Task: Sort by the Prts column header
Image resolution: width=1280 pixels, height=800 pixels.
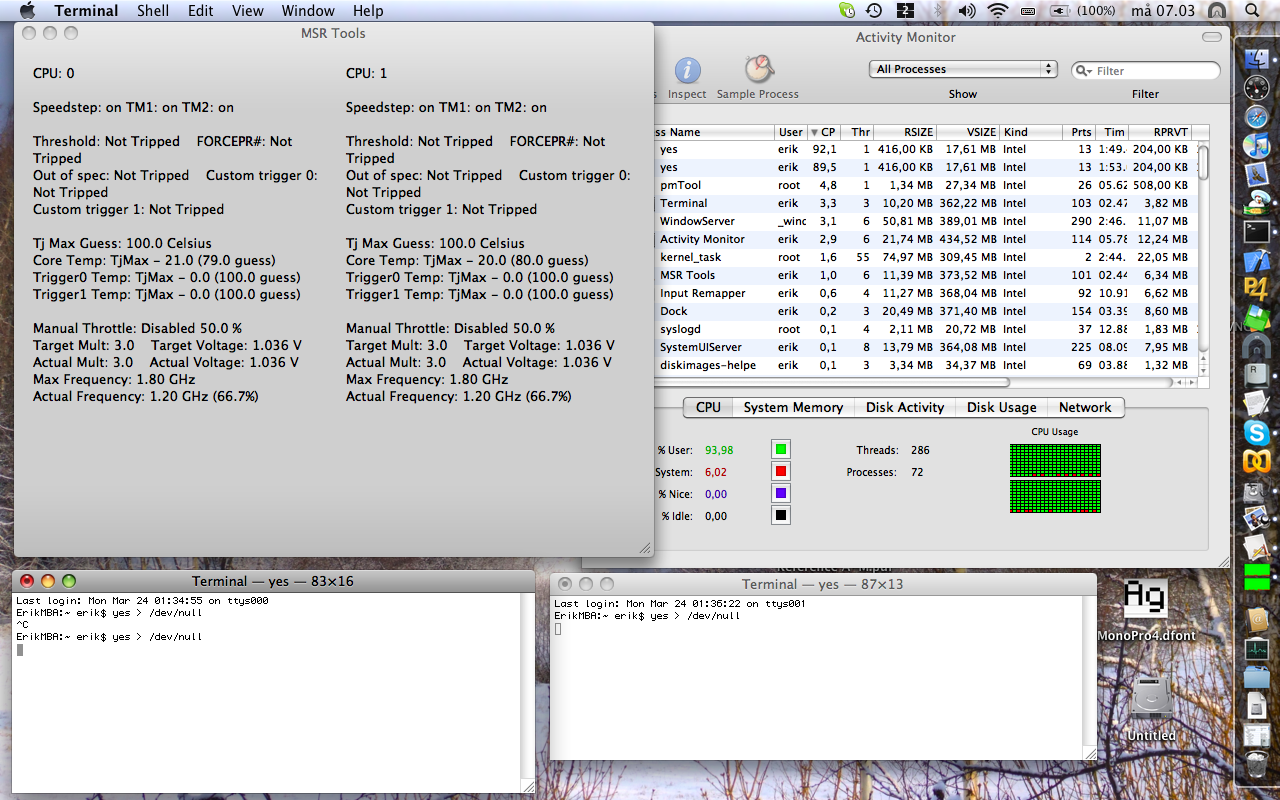Action: point(1078,132)
